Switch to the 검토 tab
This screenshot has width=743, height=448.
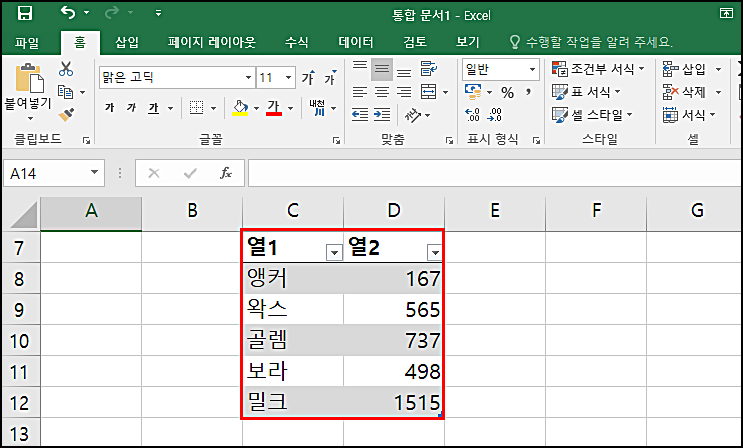point(415,43)
